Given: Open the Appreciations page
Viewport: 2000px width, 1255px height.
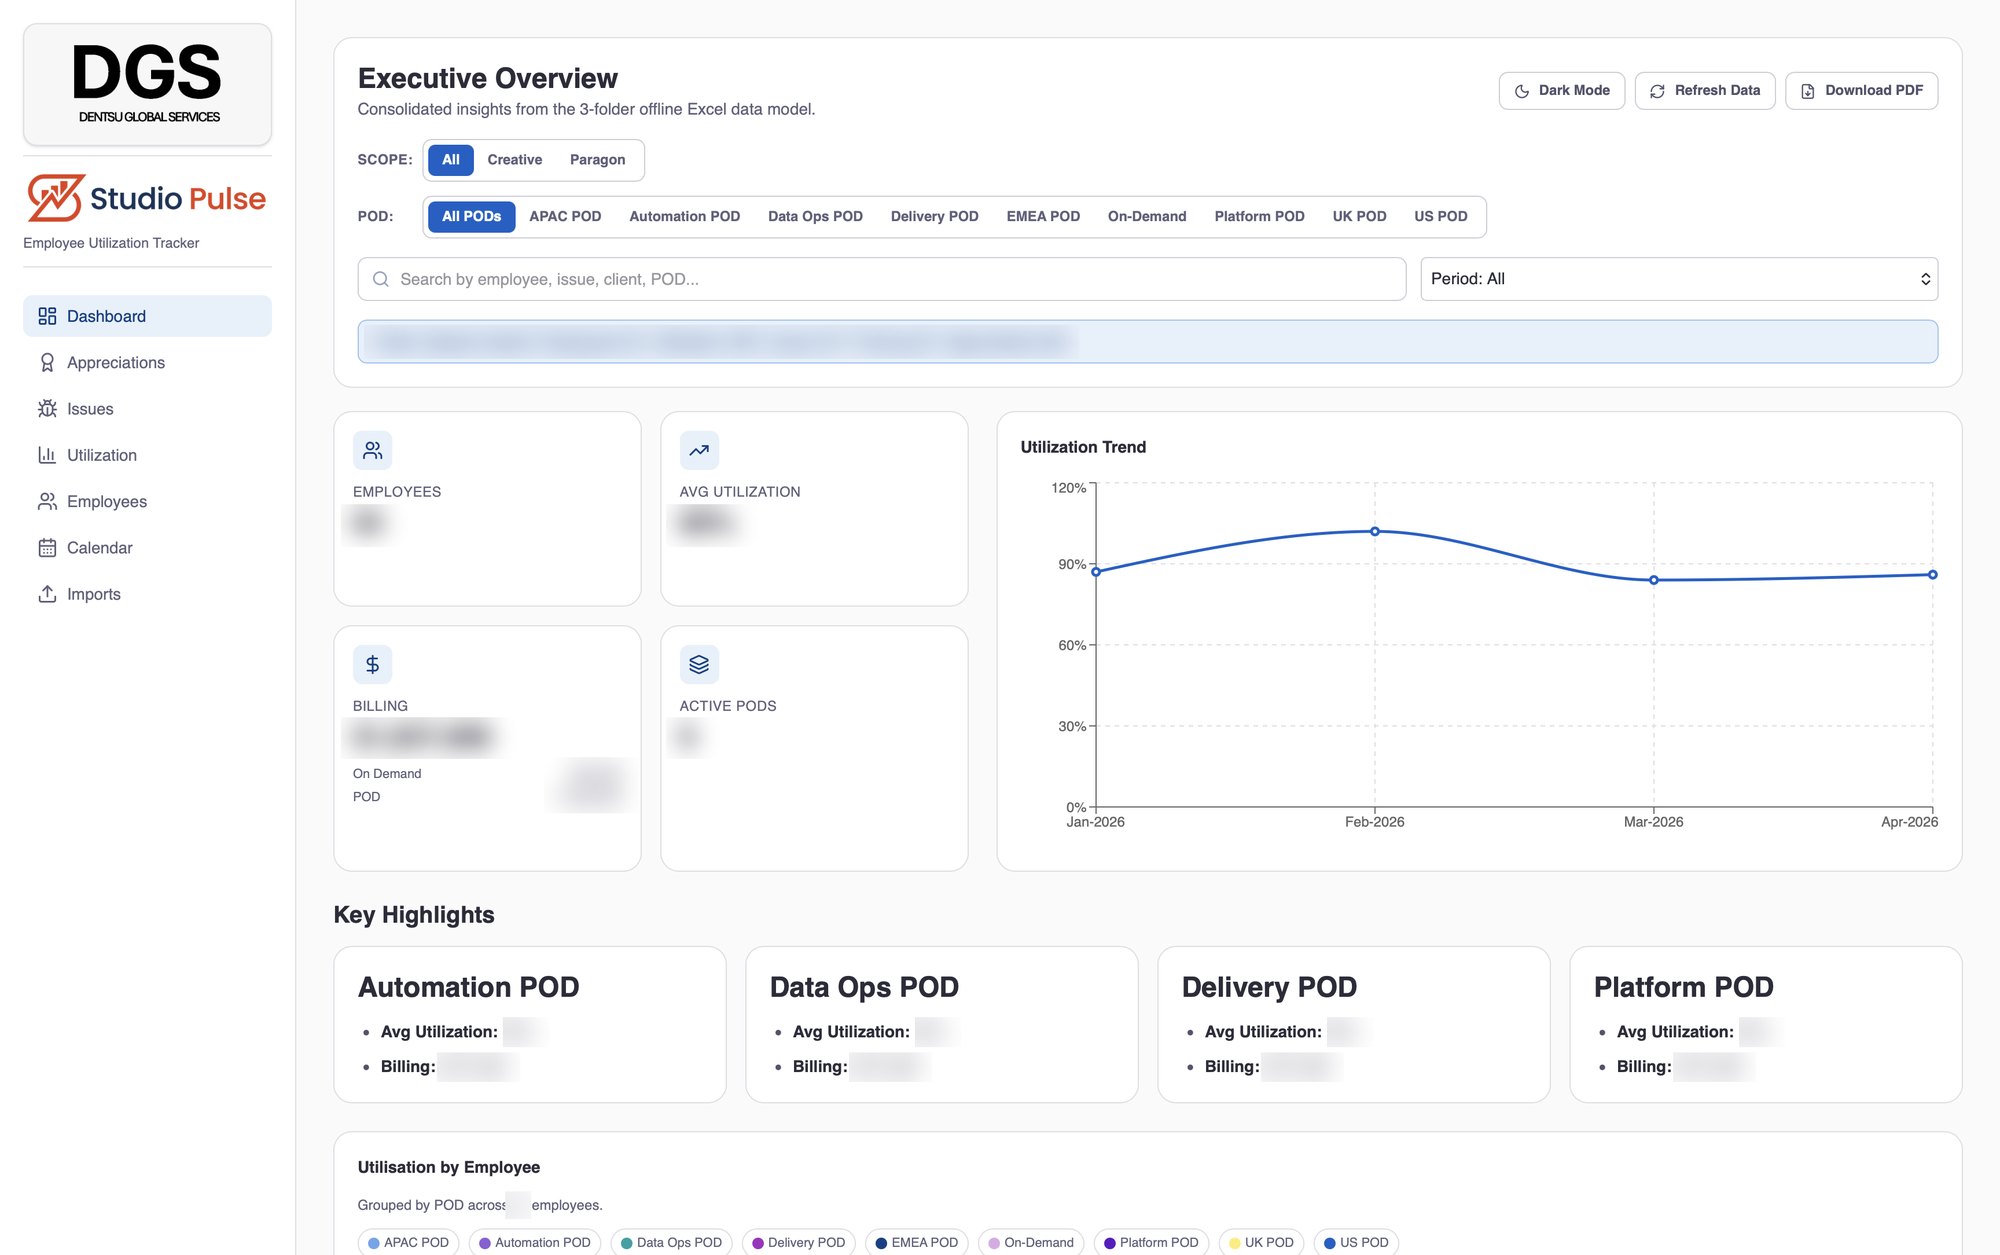Looking at the screenshot, I should 147,362.
